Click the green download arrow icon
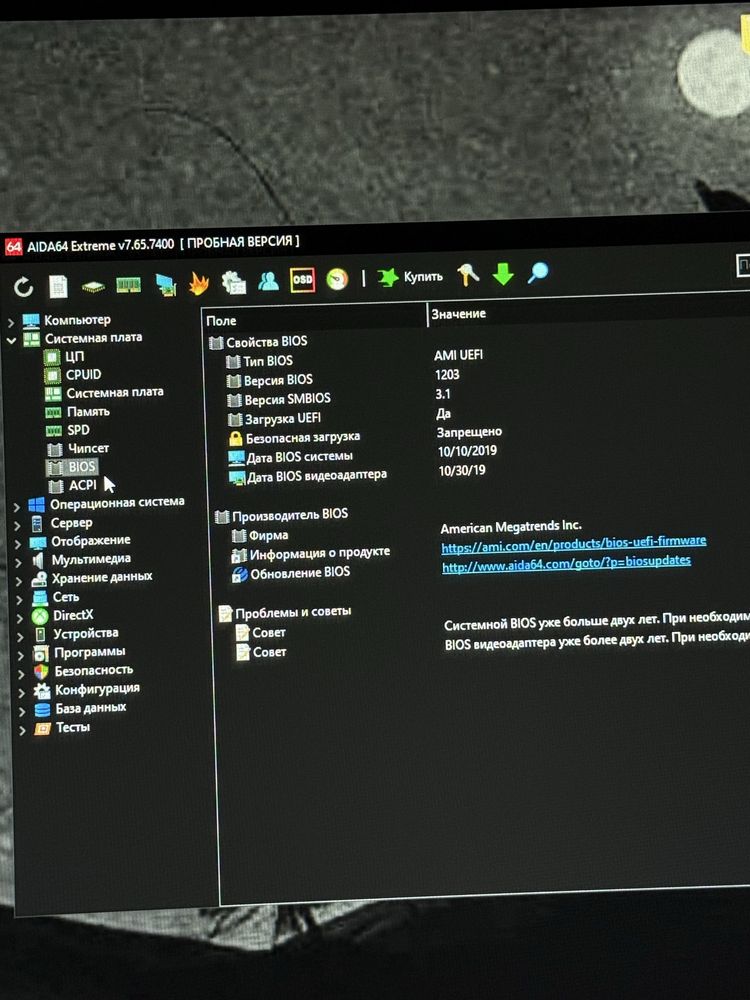This screenshot has width=750, height=1000. (503, 274)
